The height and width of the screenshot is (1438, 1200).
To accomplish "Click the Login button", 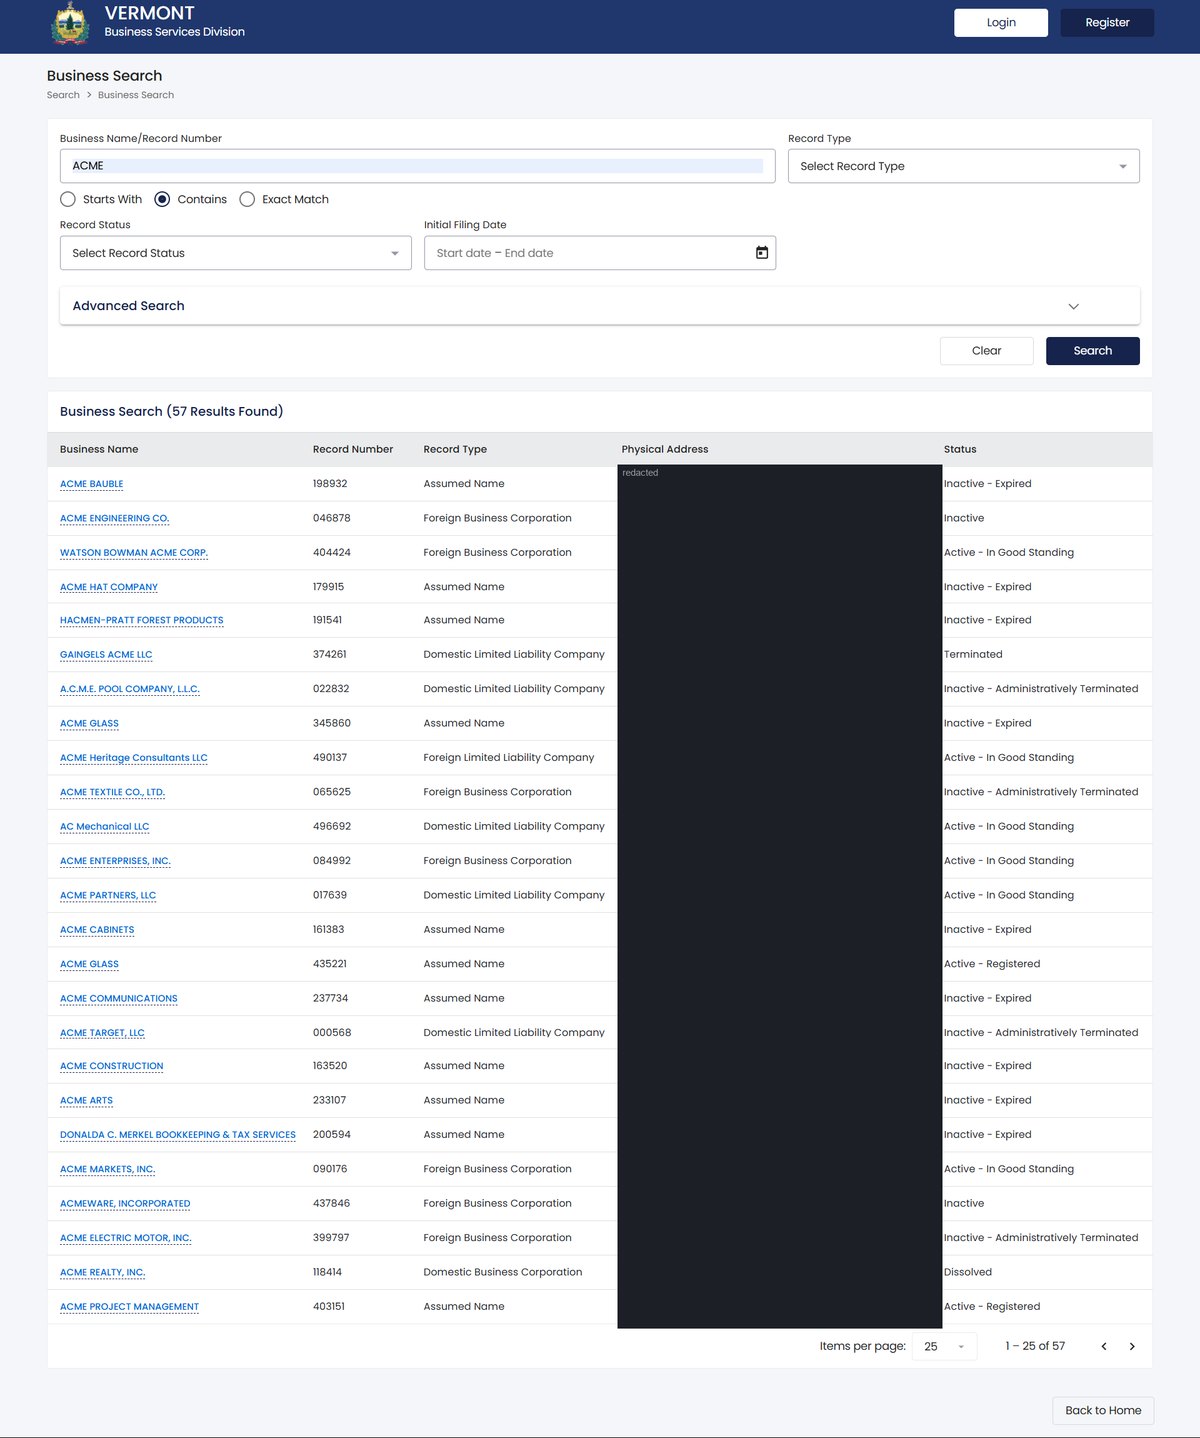I will (x=1001, y=23).
